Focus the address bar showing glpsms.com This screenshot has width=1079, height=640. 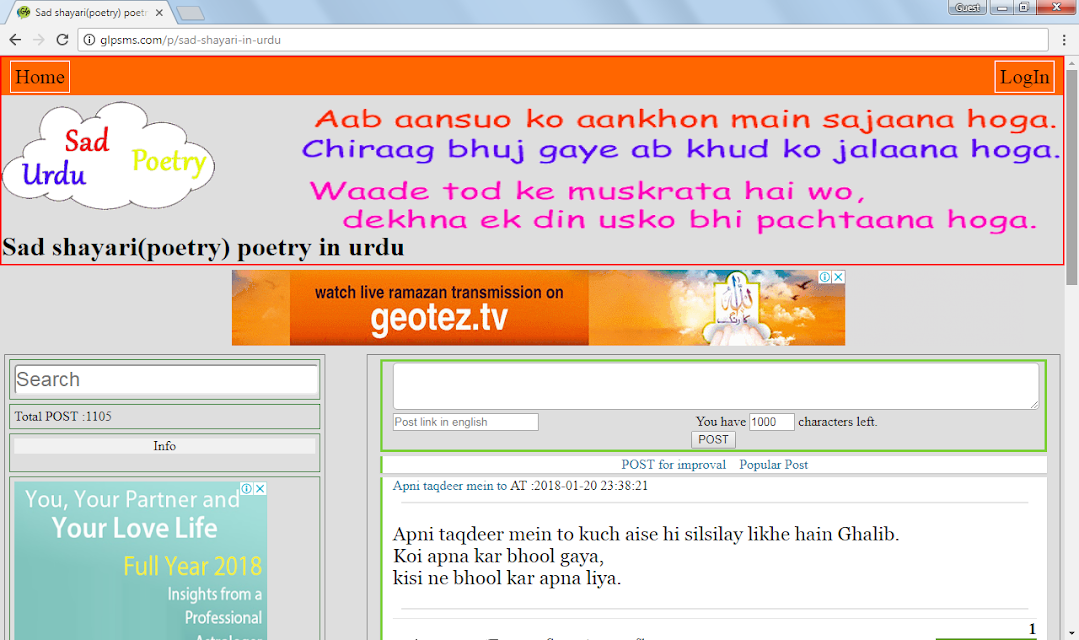pos(564,40)
